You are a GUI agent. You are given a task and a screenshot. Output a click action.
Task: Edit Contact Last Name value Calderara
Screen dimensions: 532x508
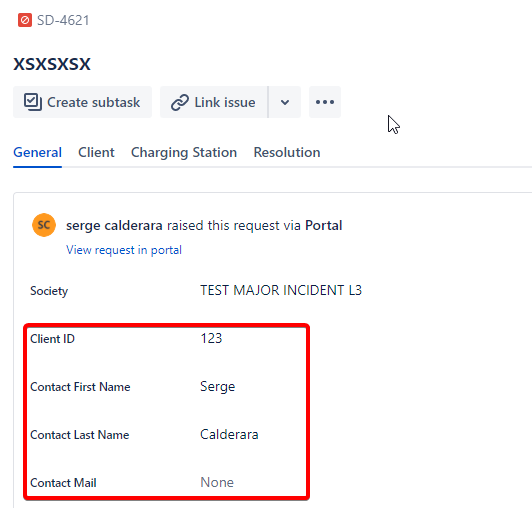point(229,434)
